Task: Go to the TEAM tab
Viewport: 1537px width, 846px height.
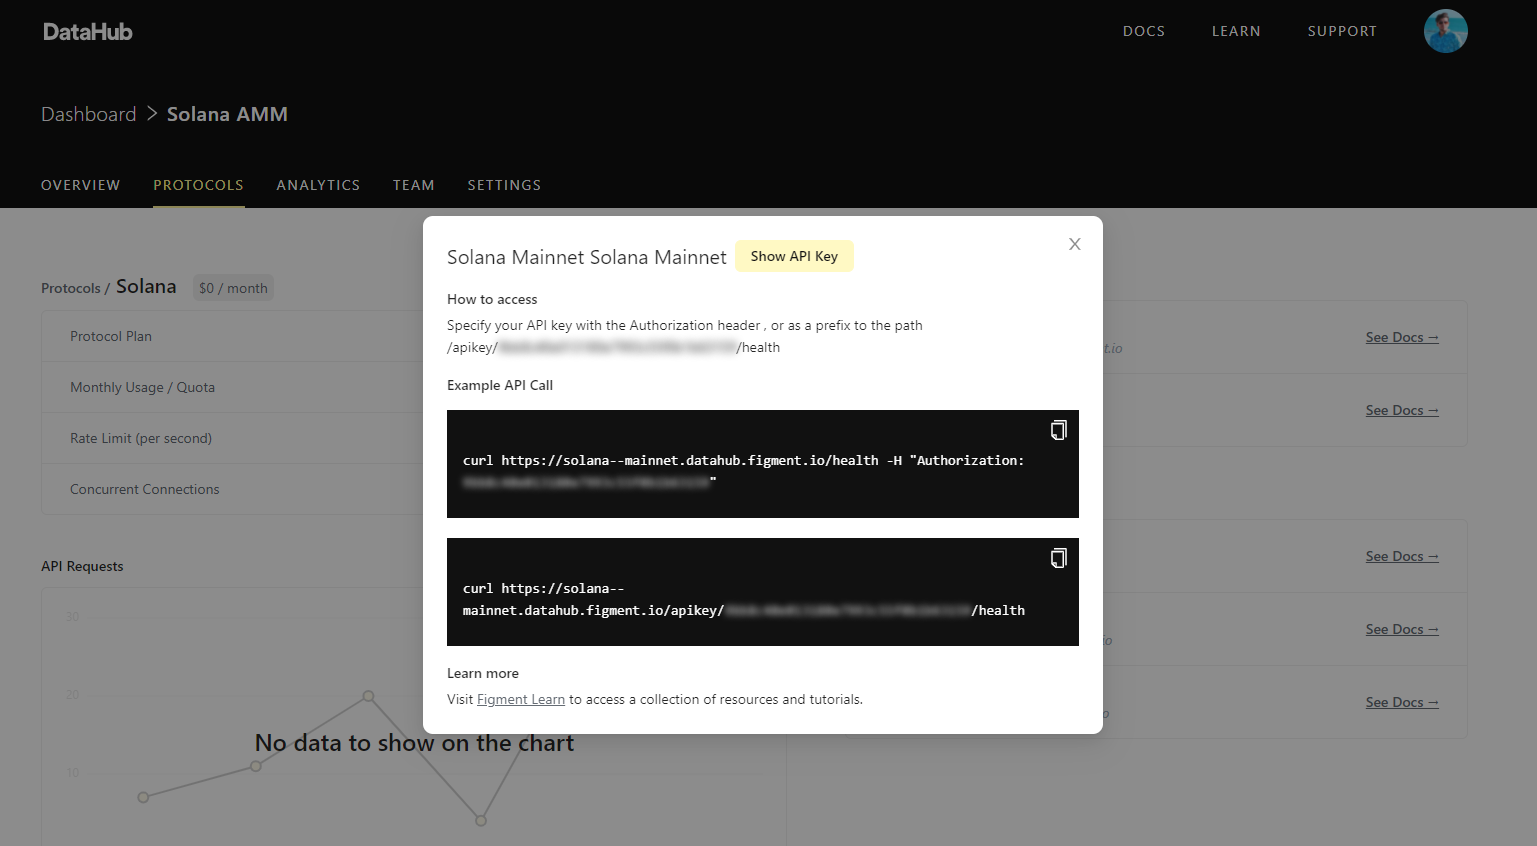Action: 414,185
